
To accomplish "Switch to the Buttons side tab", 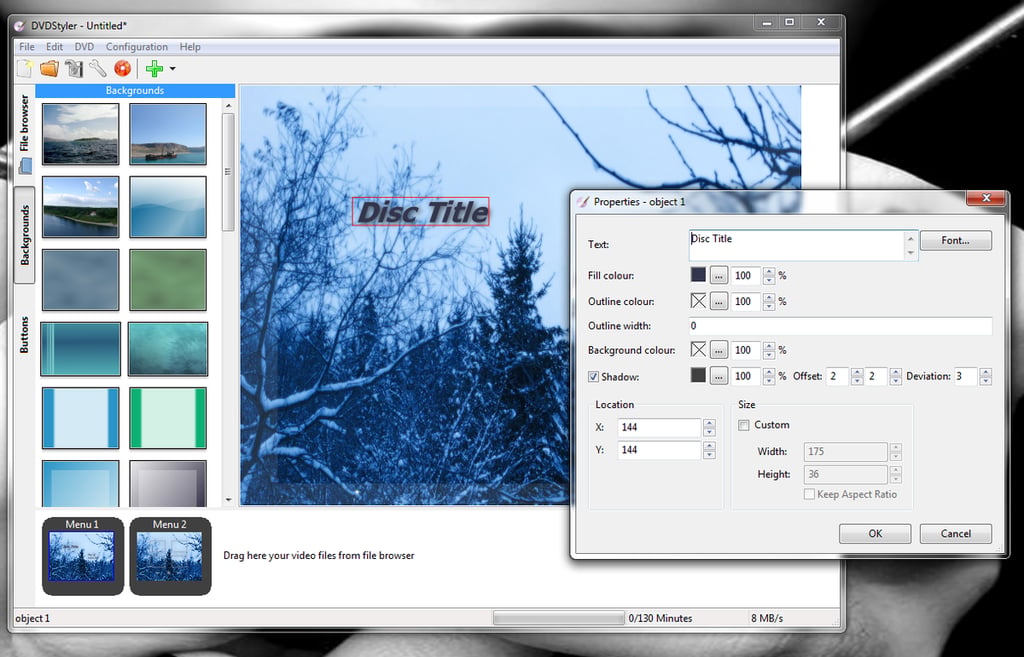I will coord(25,334).
